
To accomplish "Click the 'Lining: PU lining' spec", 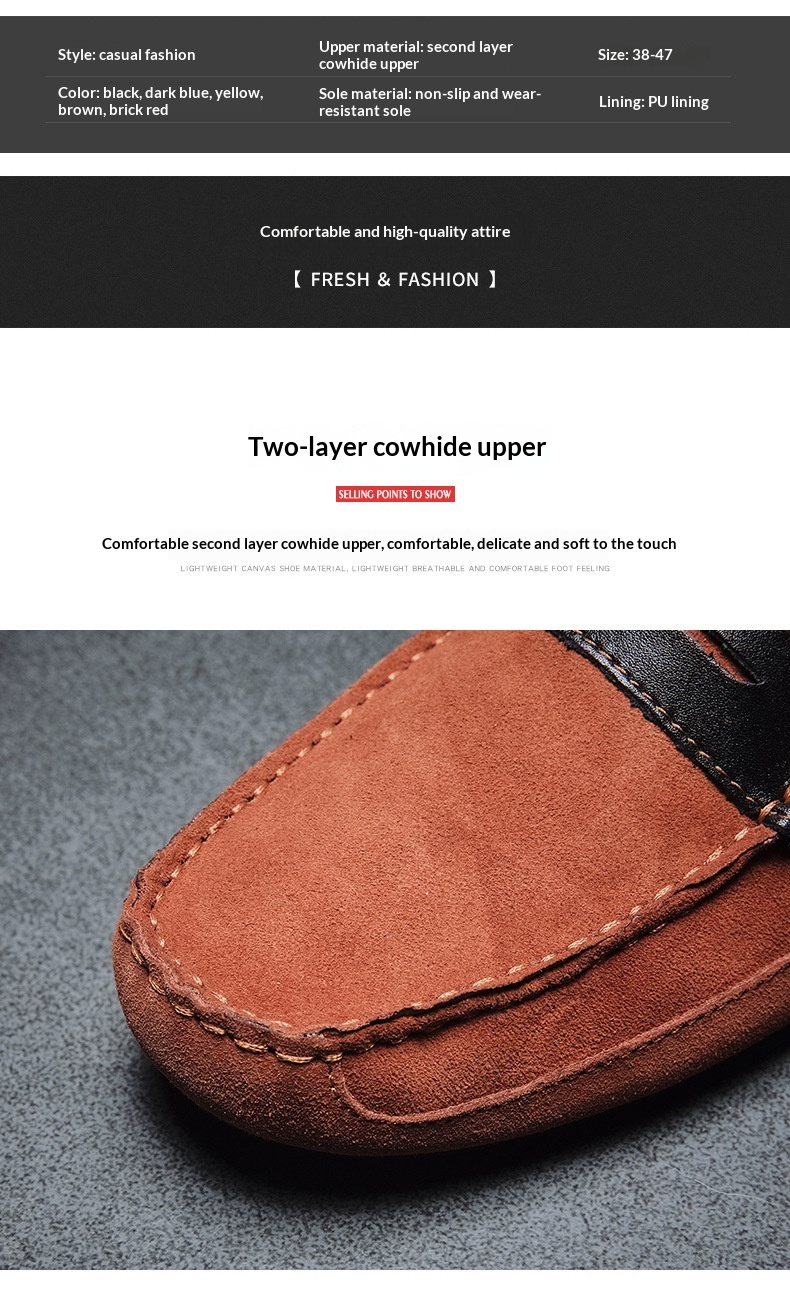I will (x=654, y=102).
